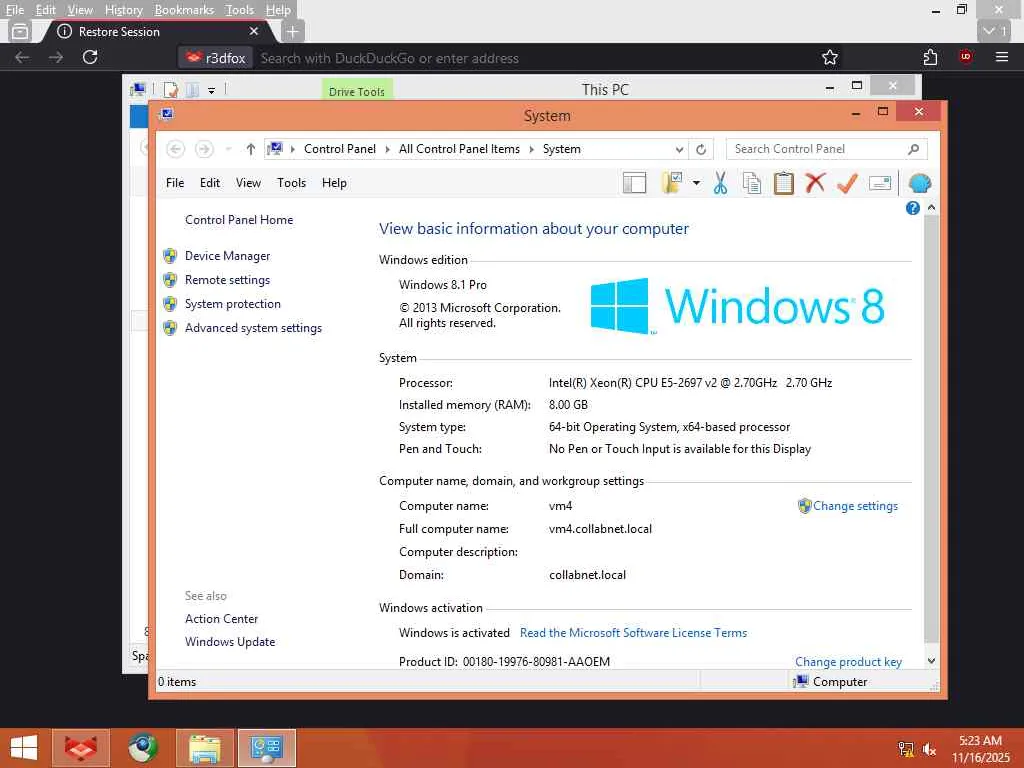
Task: Select All Control Panel Items breadcrumb
Action: (459, 149)
